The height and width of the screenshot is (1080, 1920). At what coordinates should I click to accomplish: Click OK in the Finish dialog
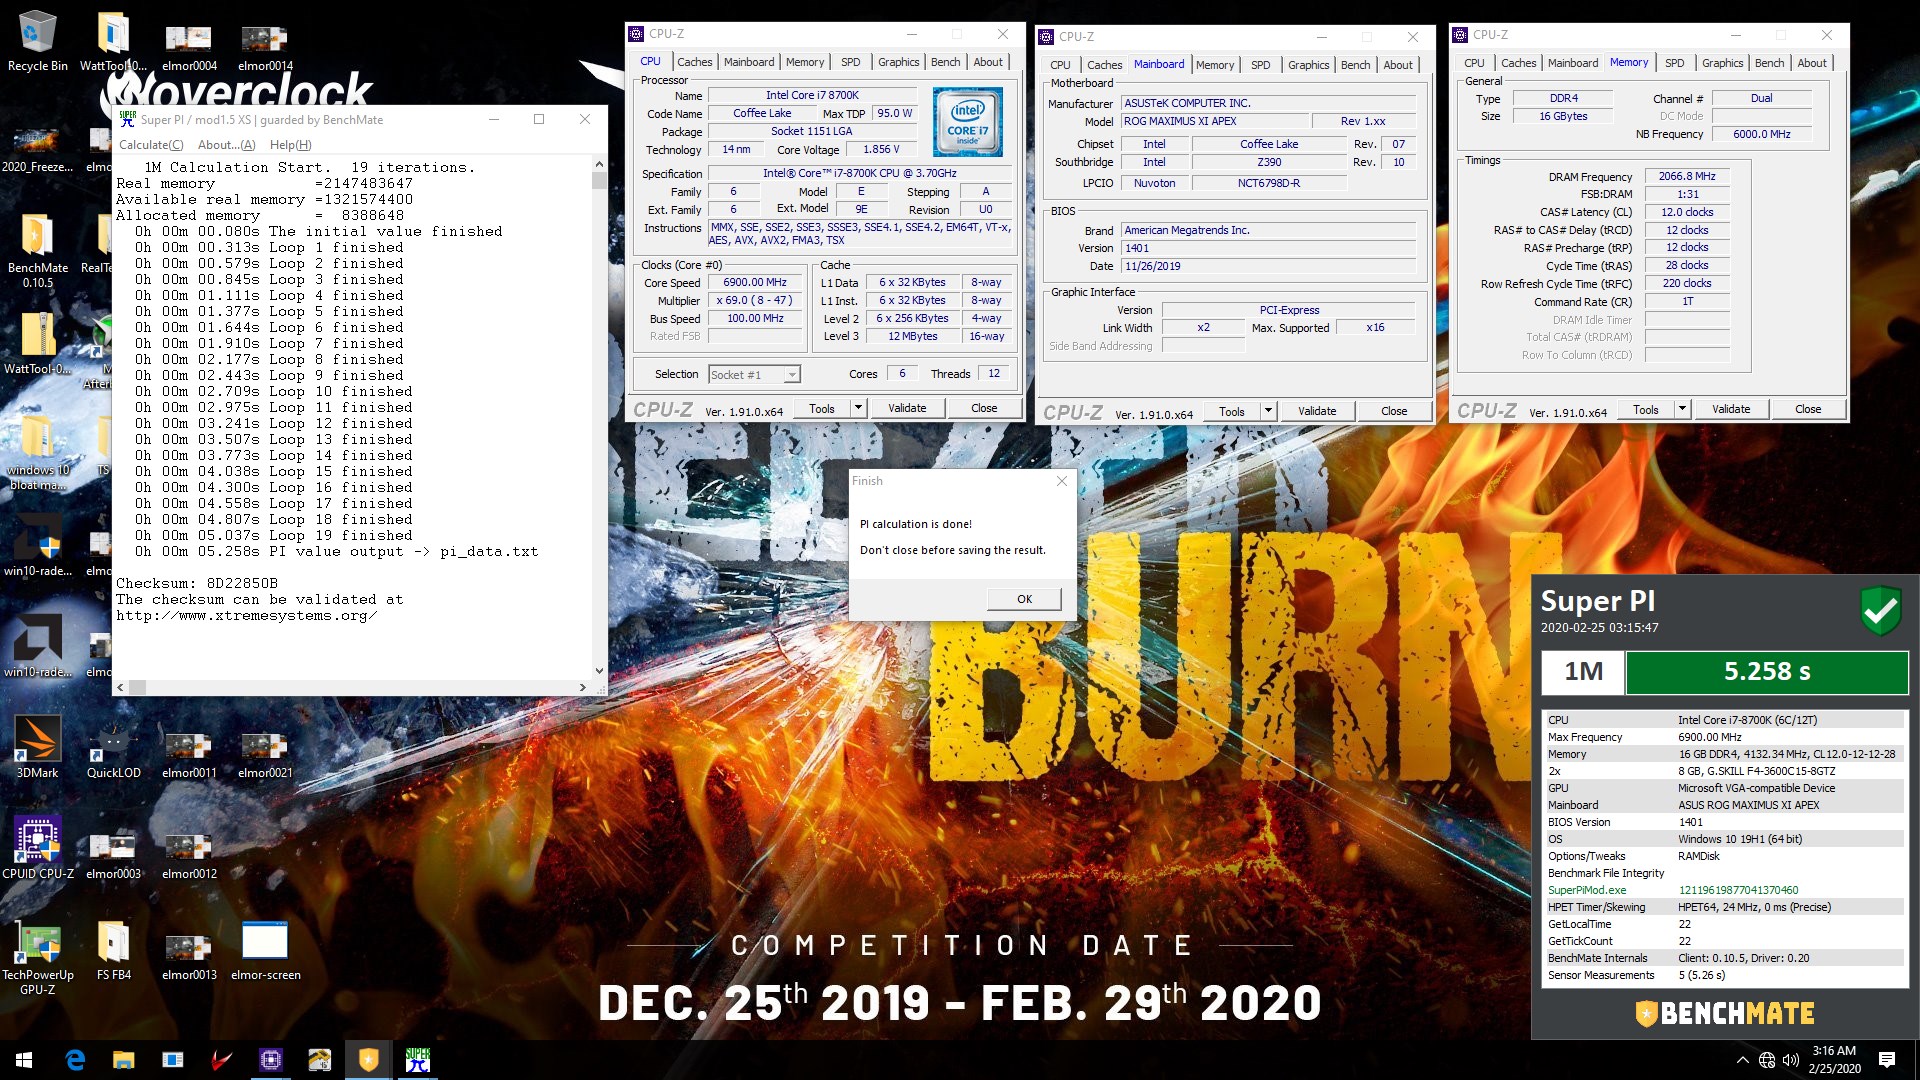(1024, 599)
